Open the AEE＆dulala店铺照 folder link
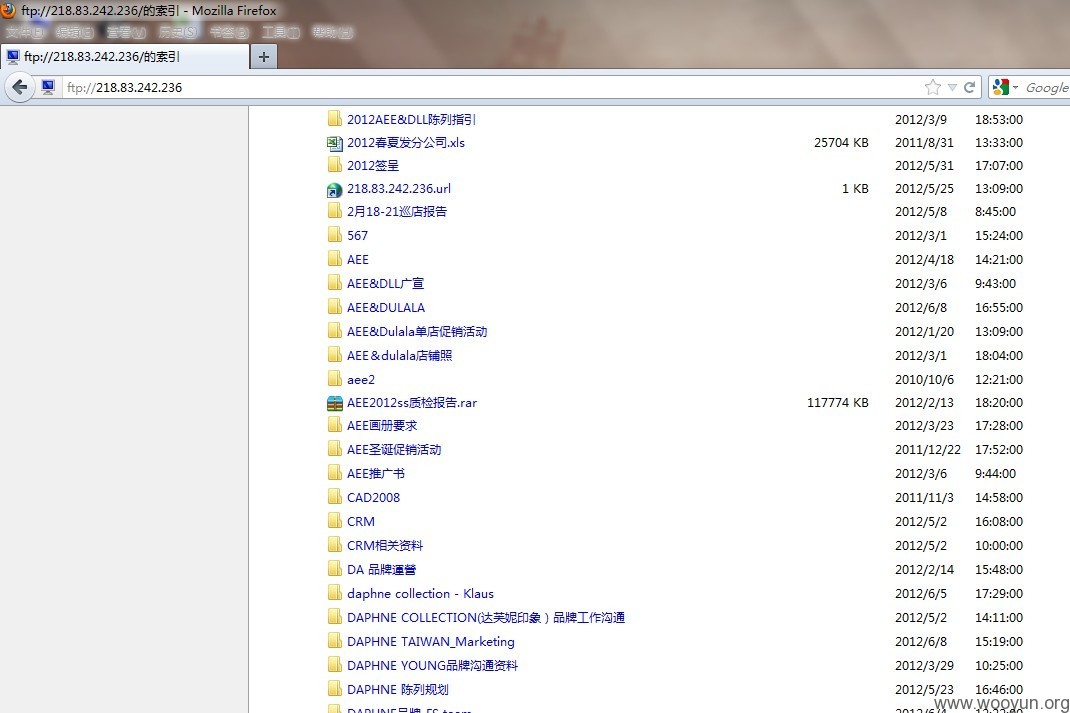Image resolution: width=1070 pixels, height=713 pixels. (x=399, y=355)
